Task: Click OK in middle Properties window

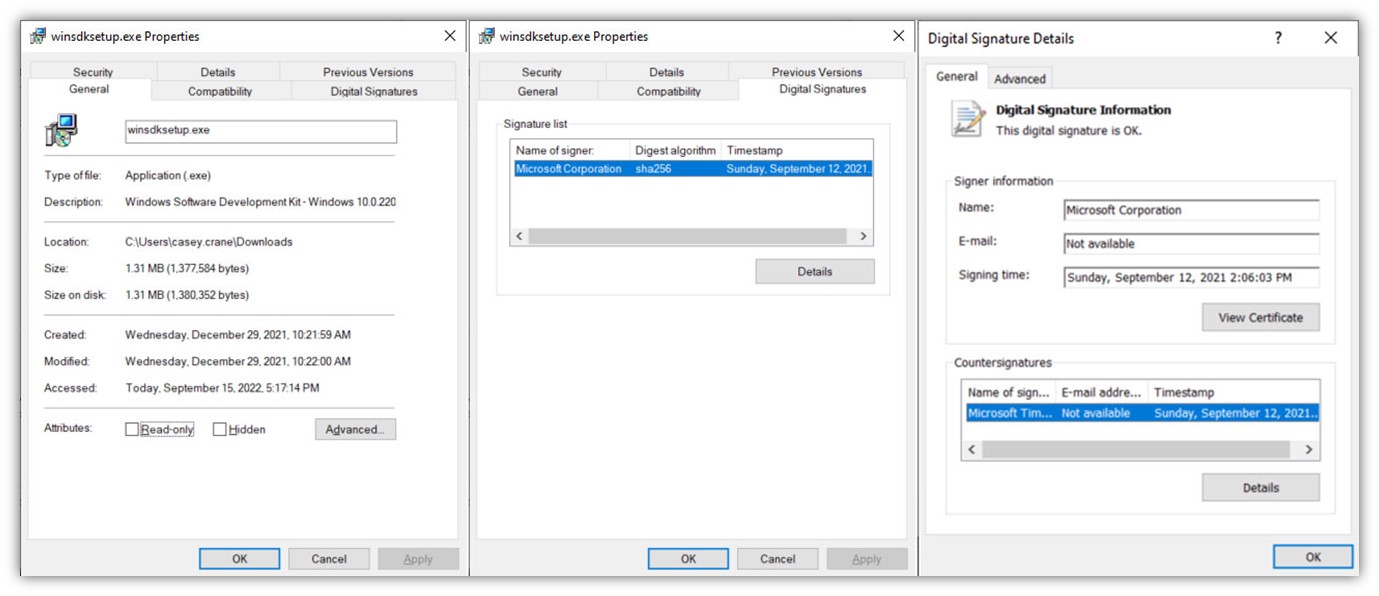Action: click(x=689, y=559)
